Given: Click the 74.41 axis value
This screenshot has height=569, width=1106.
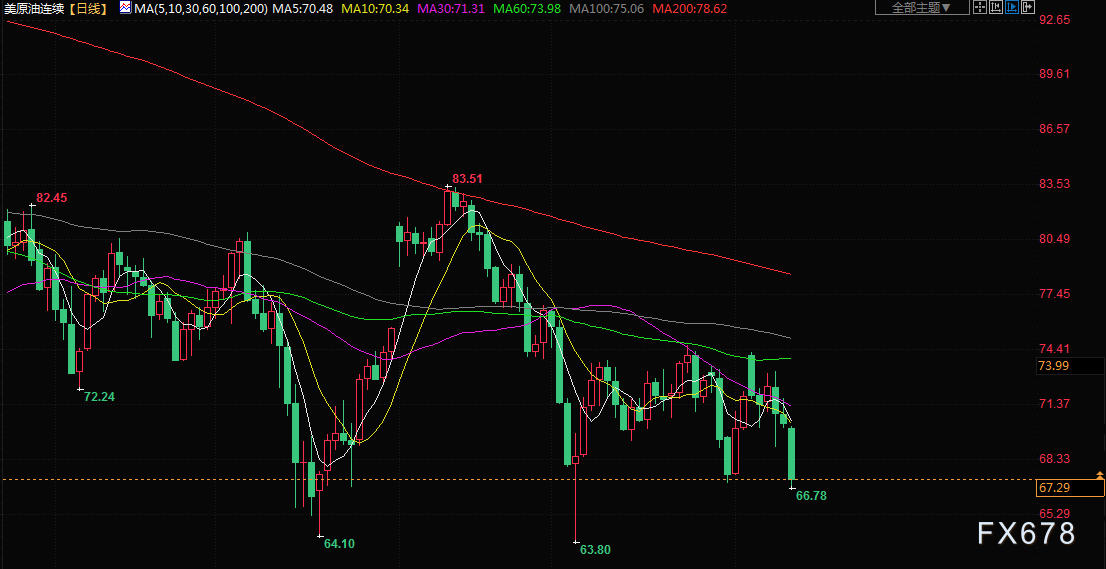Looking at the screenshot, I should click(x=1055, y=348).
